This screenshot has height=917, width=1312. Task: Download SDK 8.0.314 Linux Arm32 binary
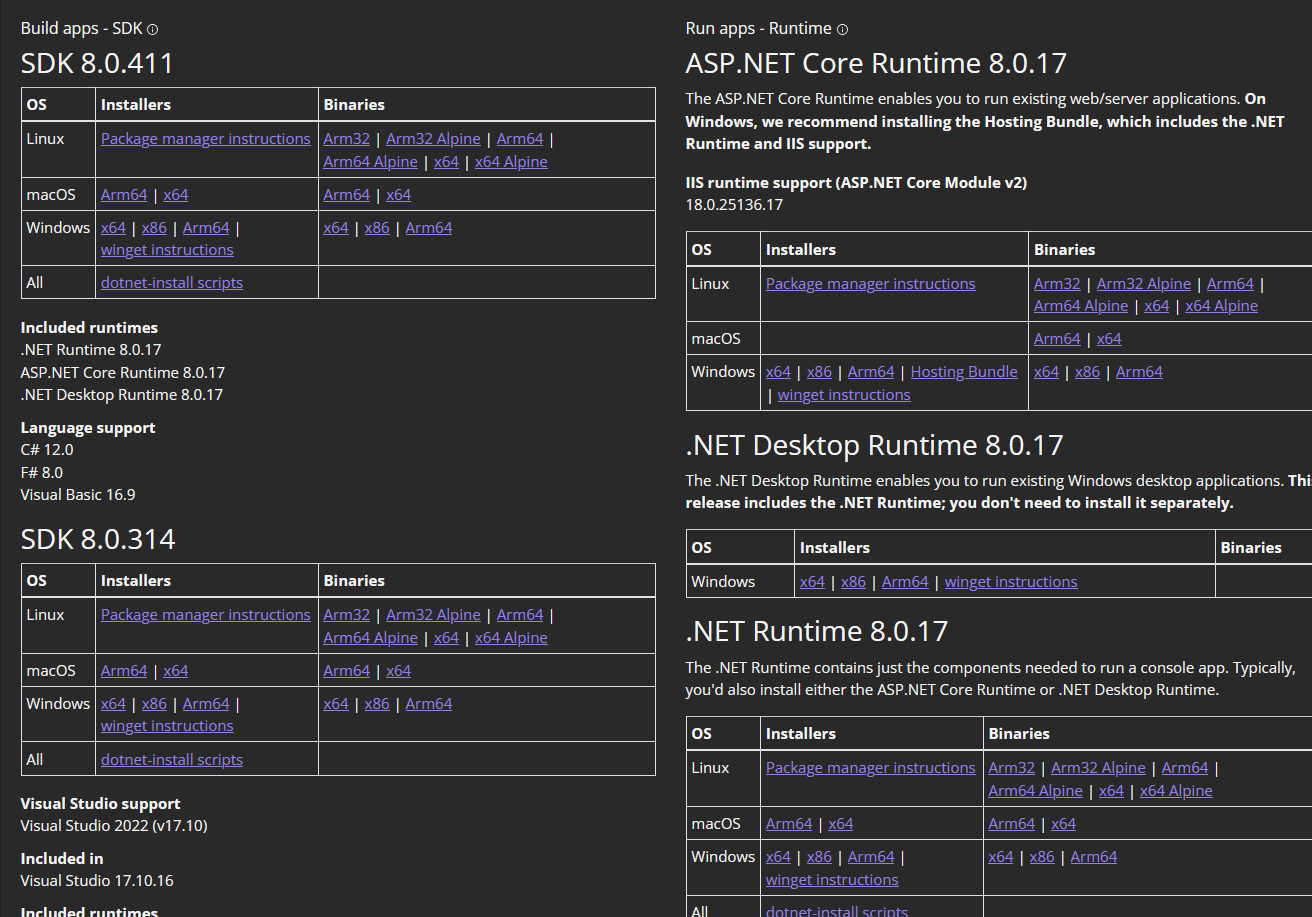(x=347, y=615)
